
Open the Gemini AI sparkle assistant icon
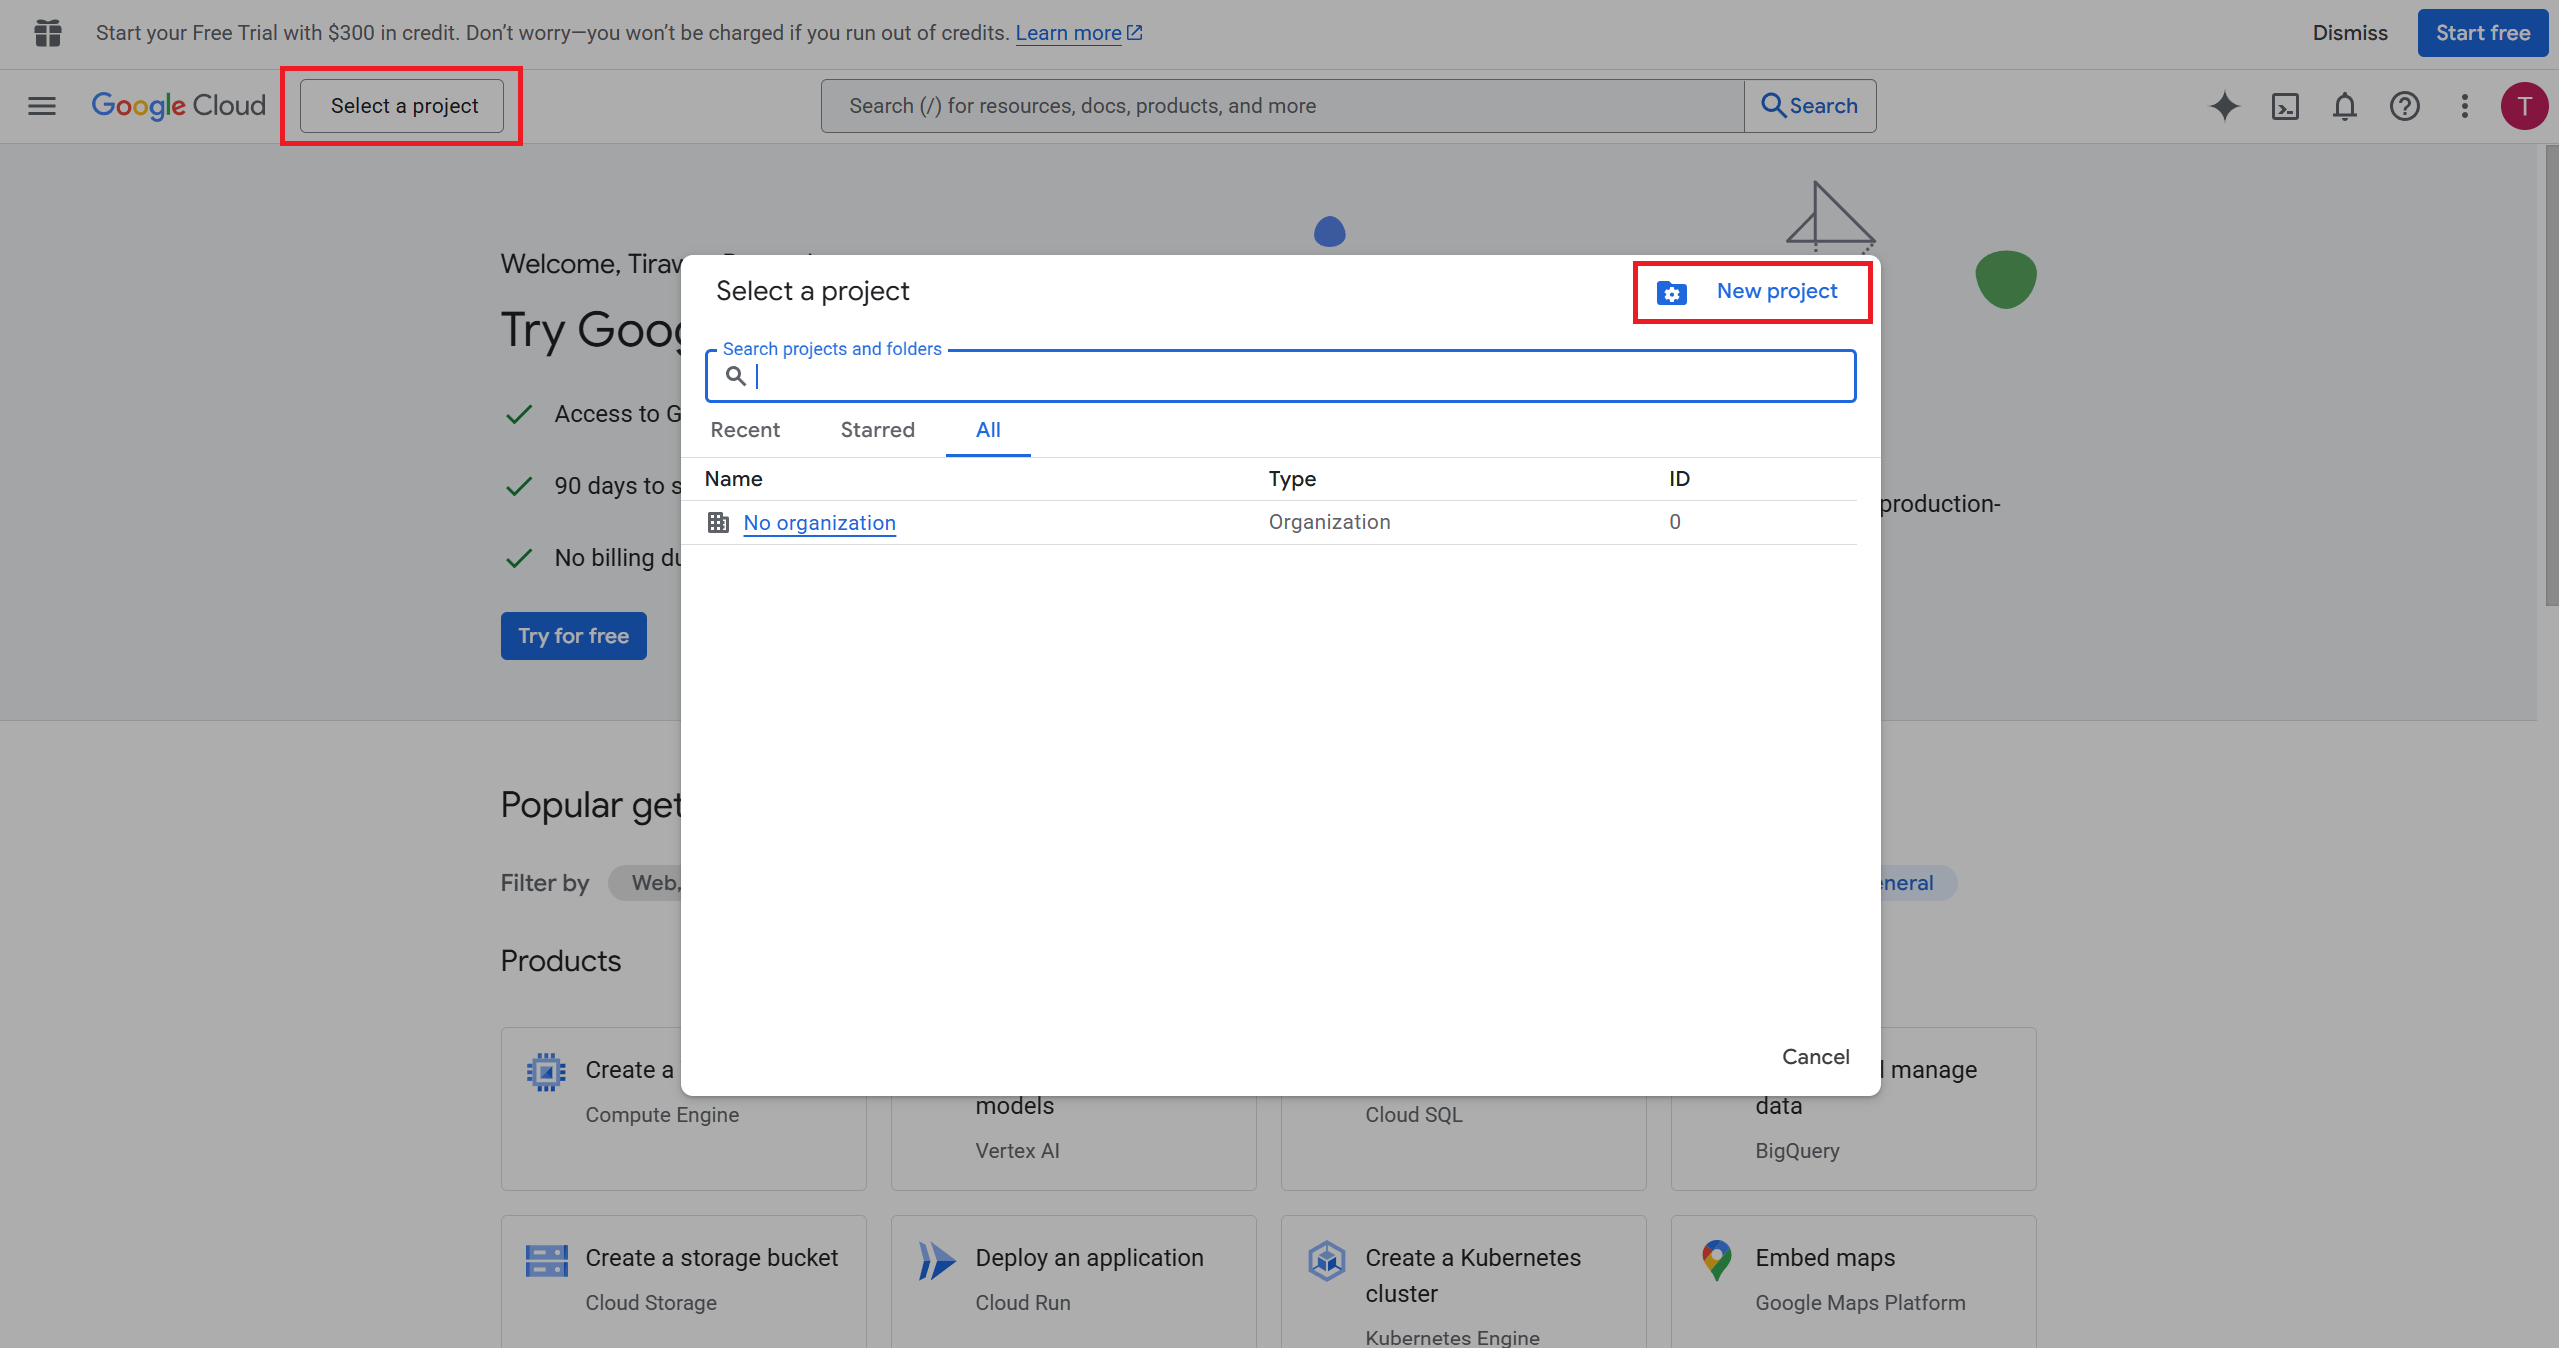pos(2224,106)
